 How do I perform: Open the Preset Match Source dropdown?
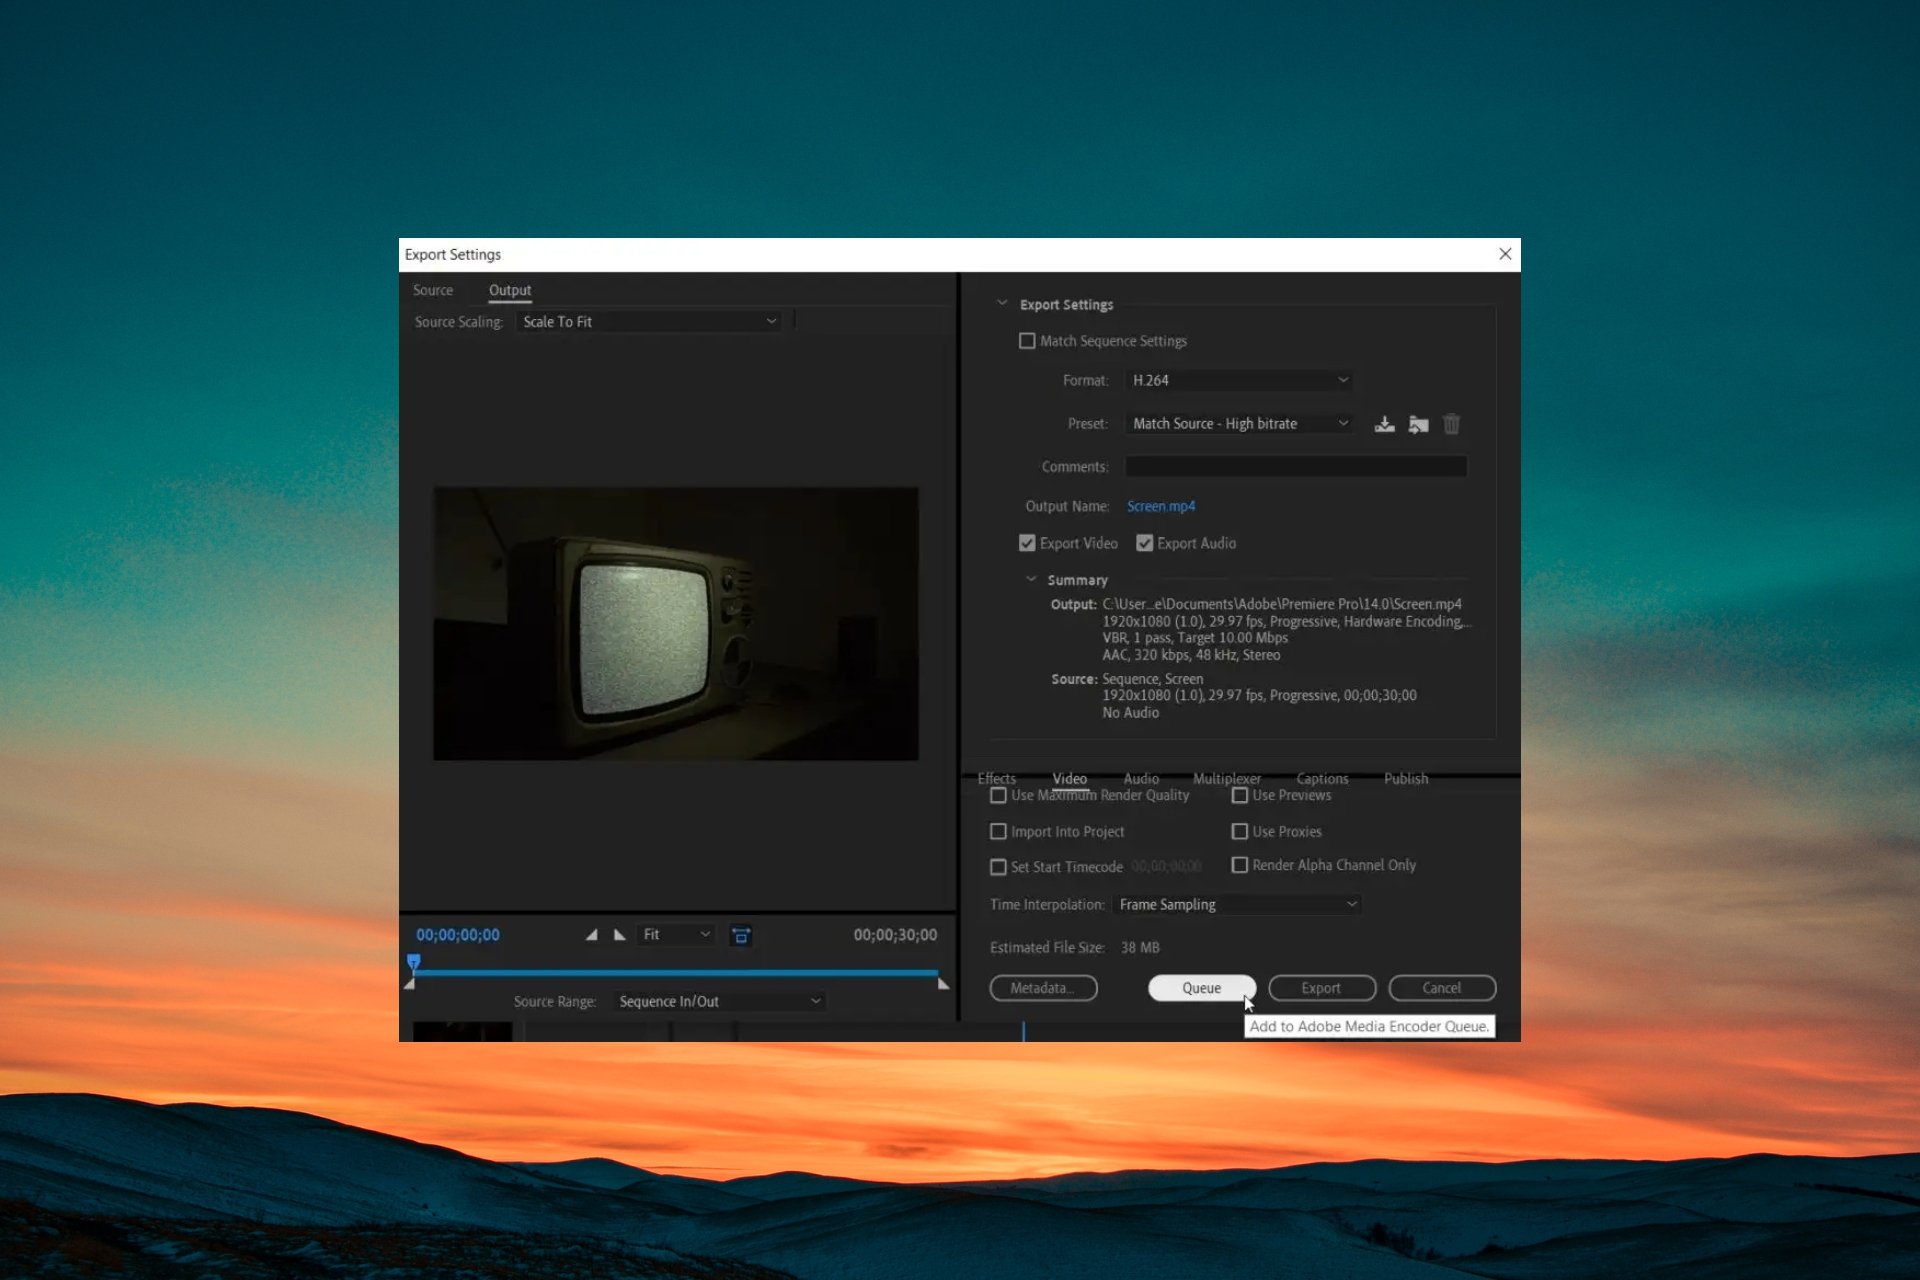click(1240, 424)
